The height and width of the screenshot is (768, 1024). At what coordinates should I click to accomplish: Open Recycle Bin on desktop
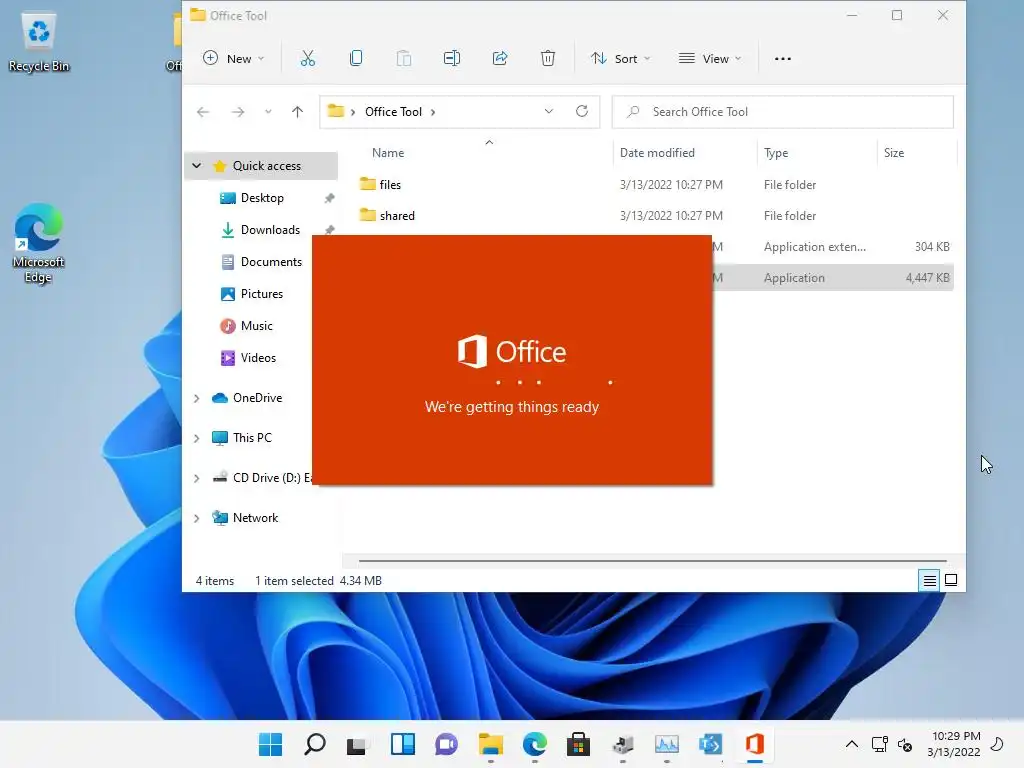[x=39, y=41]
